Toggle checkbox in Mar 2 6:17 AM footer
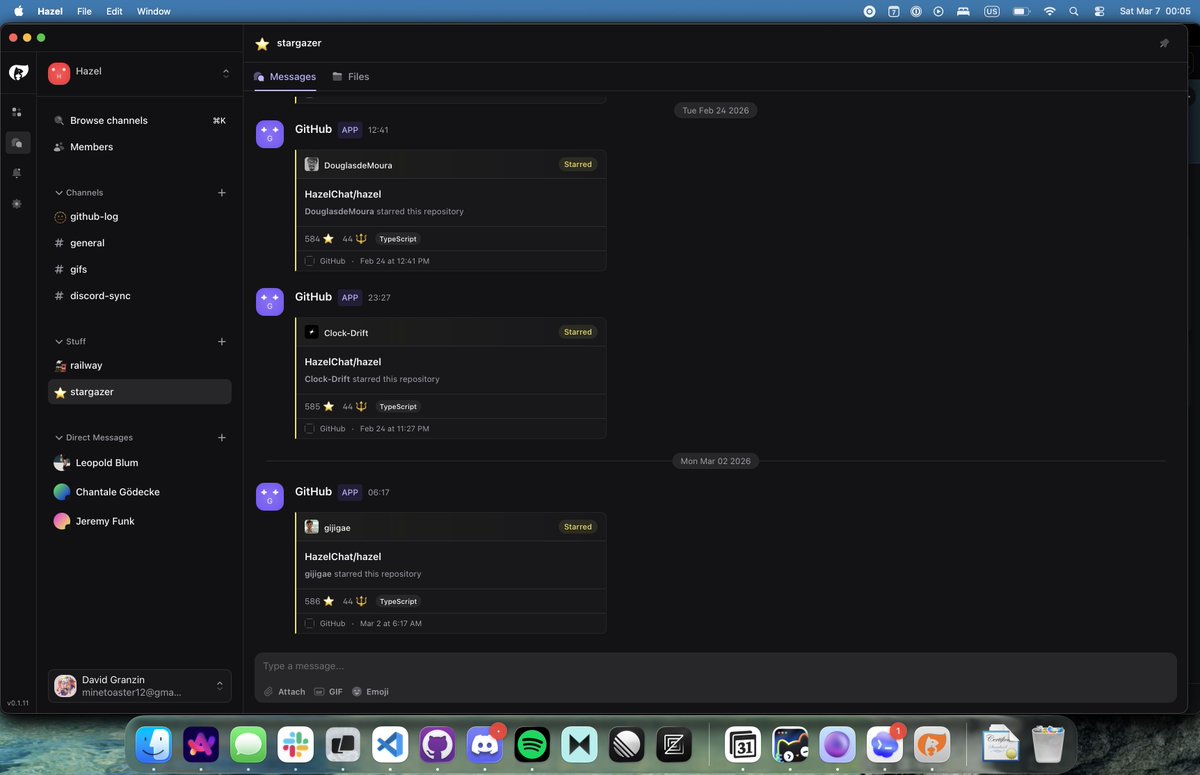1200x775 pixels. click(x=310, y=623)
